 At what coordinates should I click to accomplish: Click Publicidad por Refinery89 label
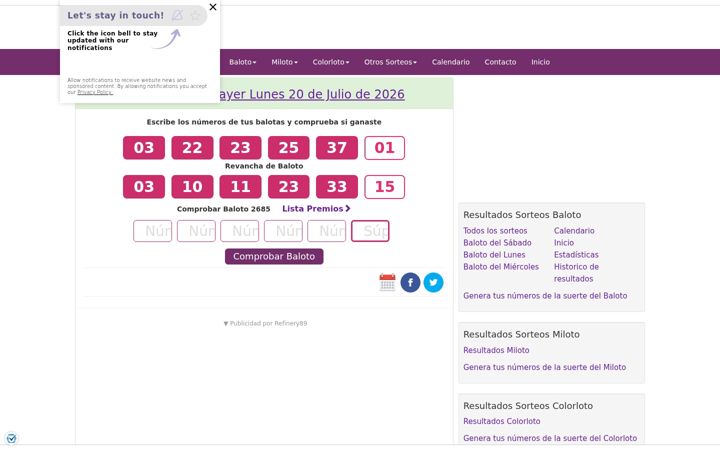pyautogui.click(x=265, y=323)
